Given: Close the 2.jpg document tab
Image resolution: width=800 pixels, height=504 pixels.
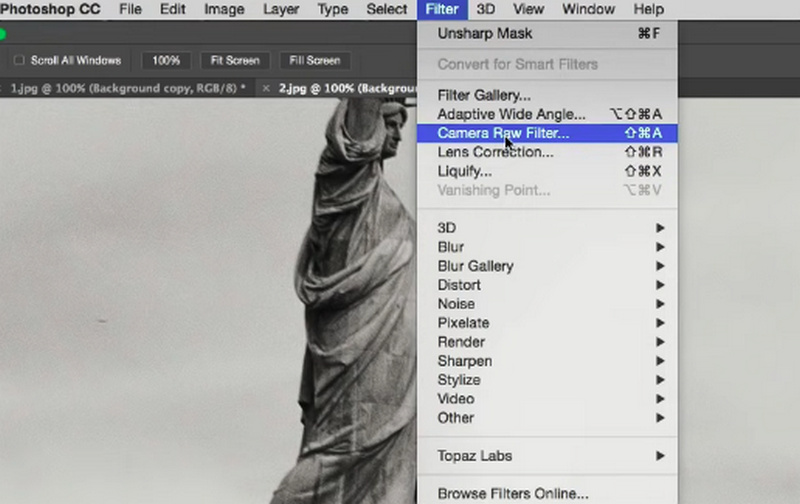Looking at the screenshot, I should coord(266,89).
